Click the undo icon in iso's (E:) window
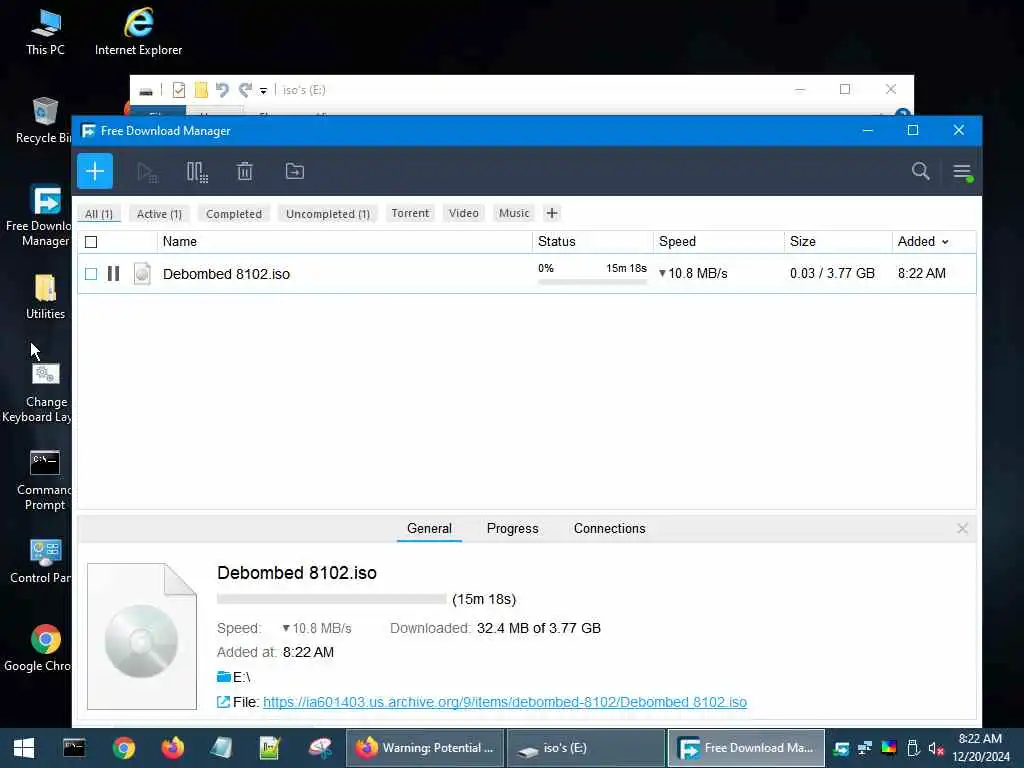The image size is (1024, 768). (222, 90)
